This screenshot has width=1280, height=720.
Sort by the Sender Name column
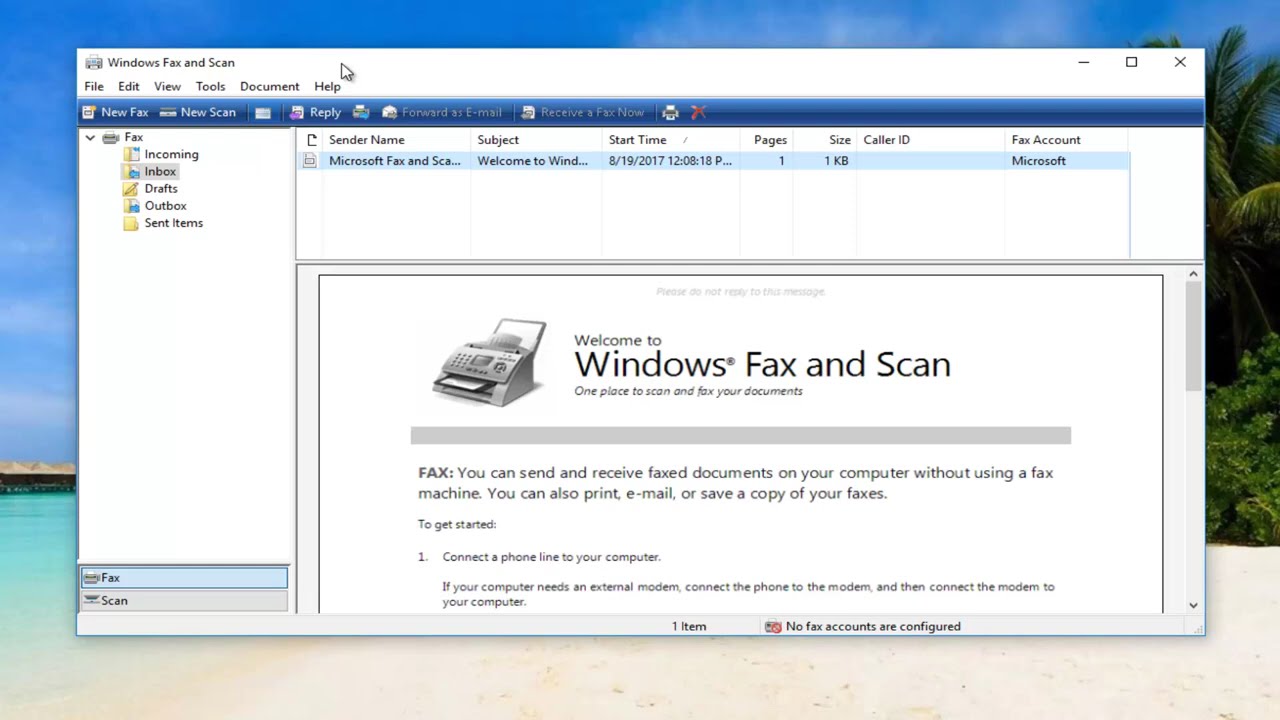[396, 139]
